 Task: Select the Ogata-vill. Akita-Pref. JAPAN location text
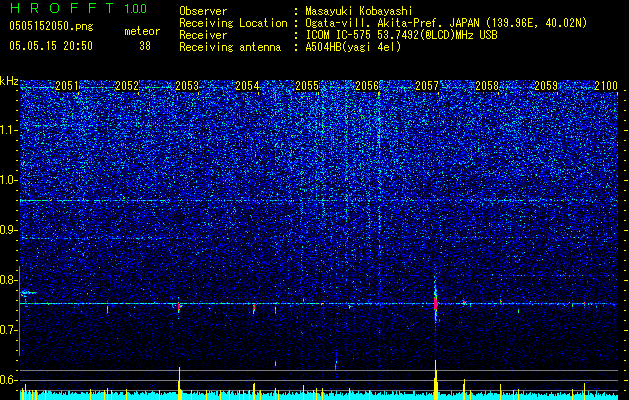click(x=446, y=23)
